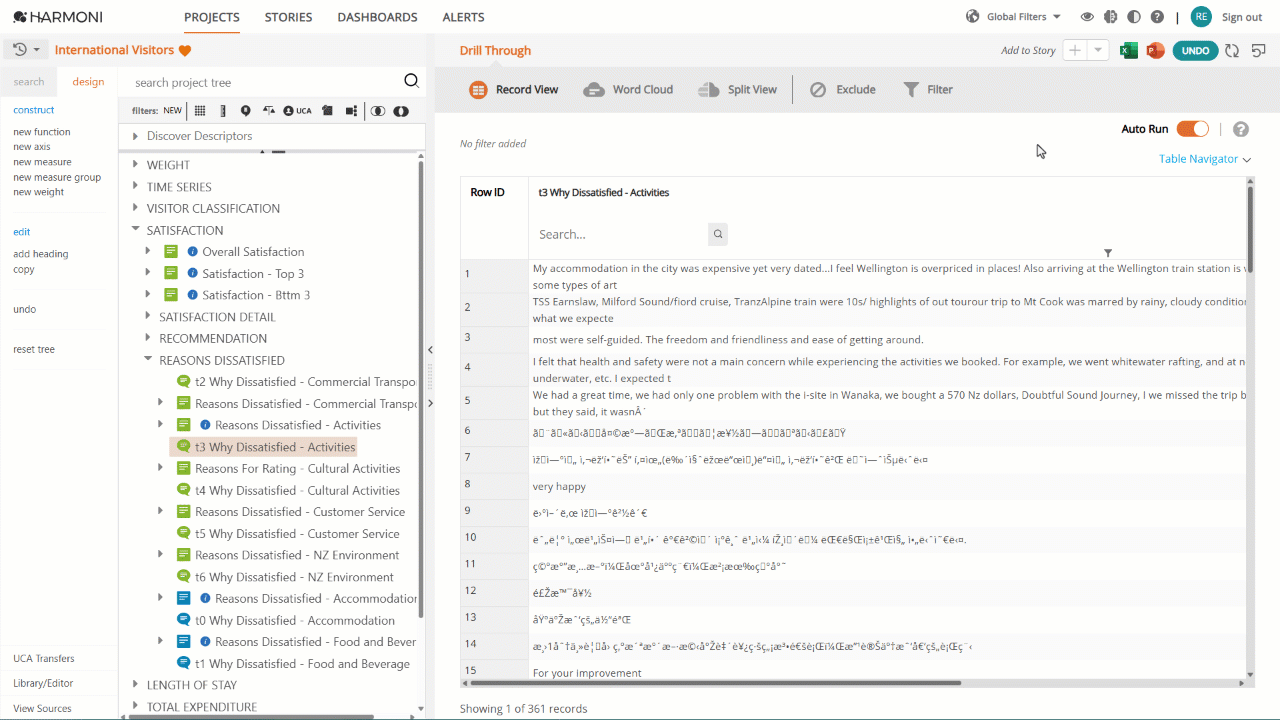This screenshot has height=720, width=1280.
Task: Export results using the Excel icon
Action: [1129, 51]
